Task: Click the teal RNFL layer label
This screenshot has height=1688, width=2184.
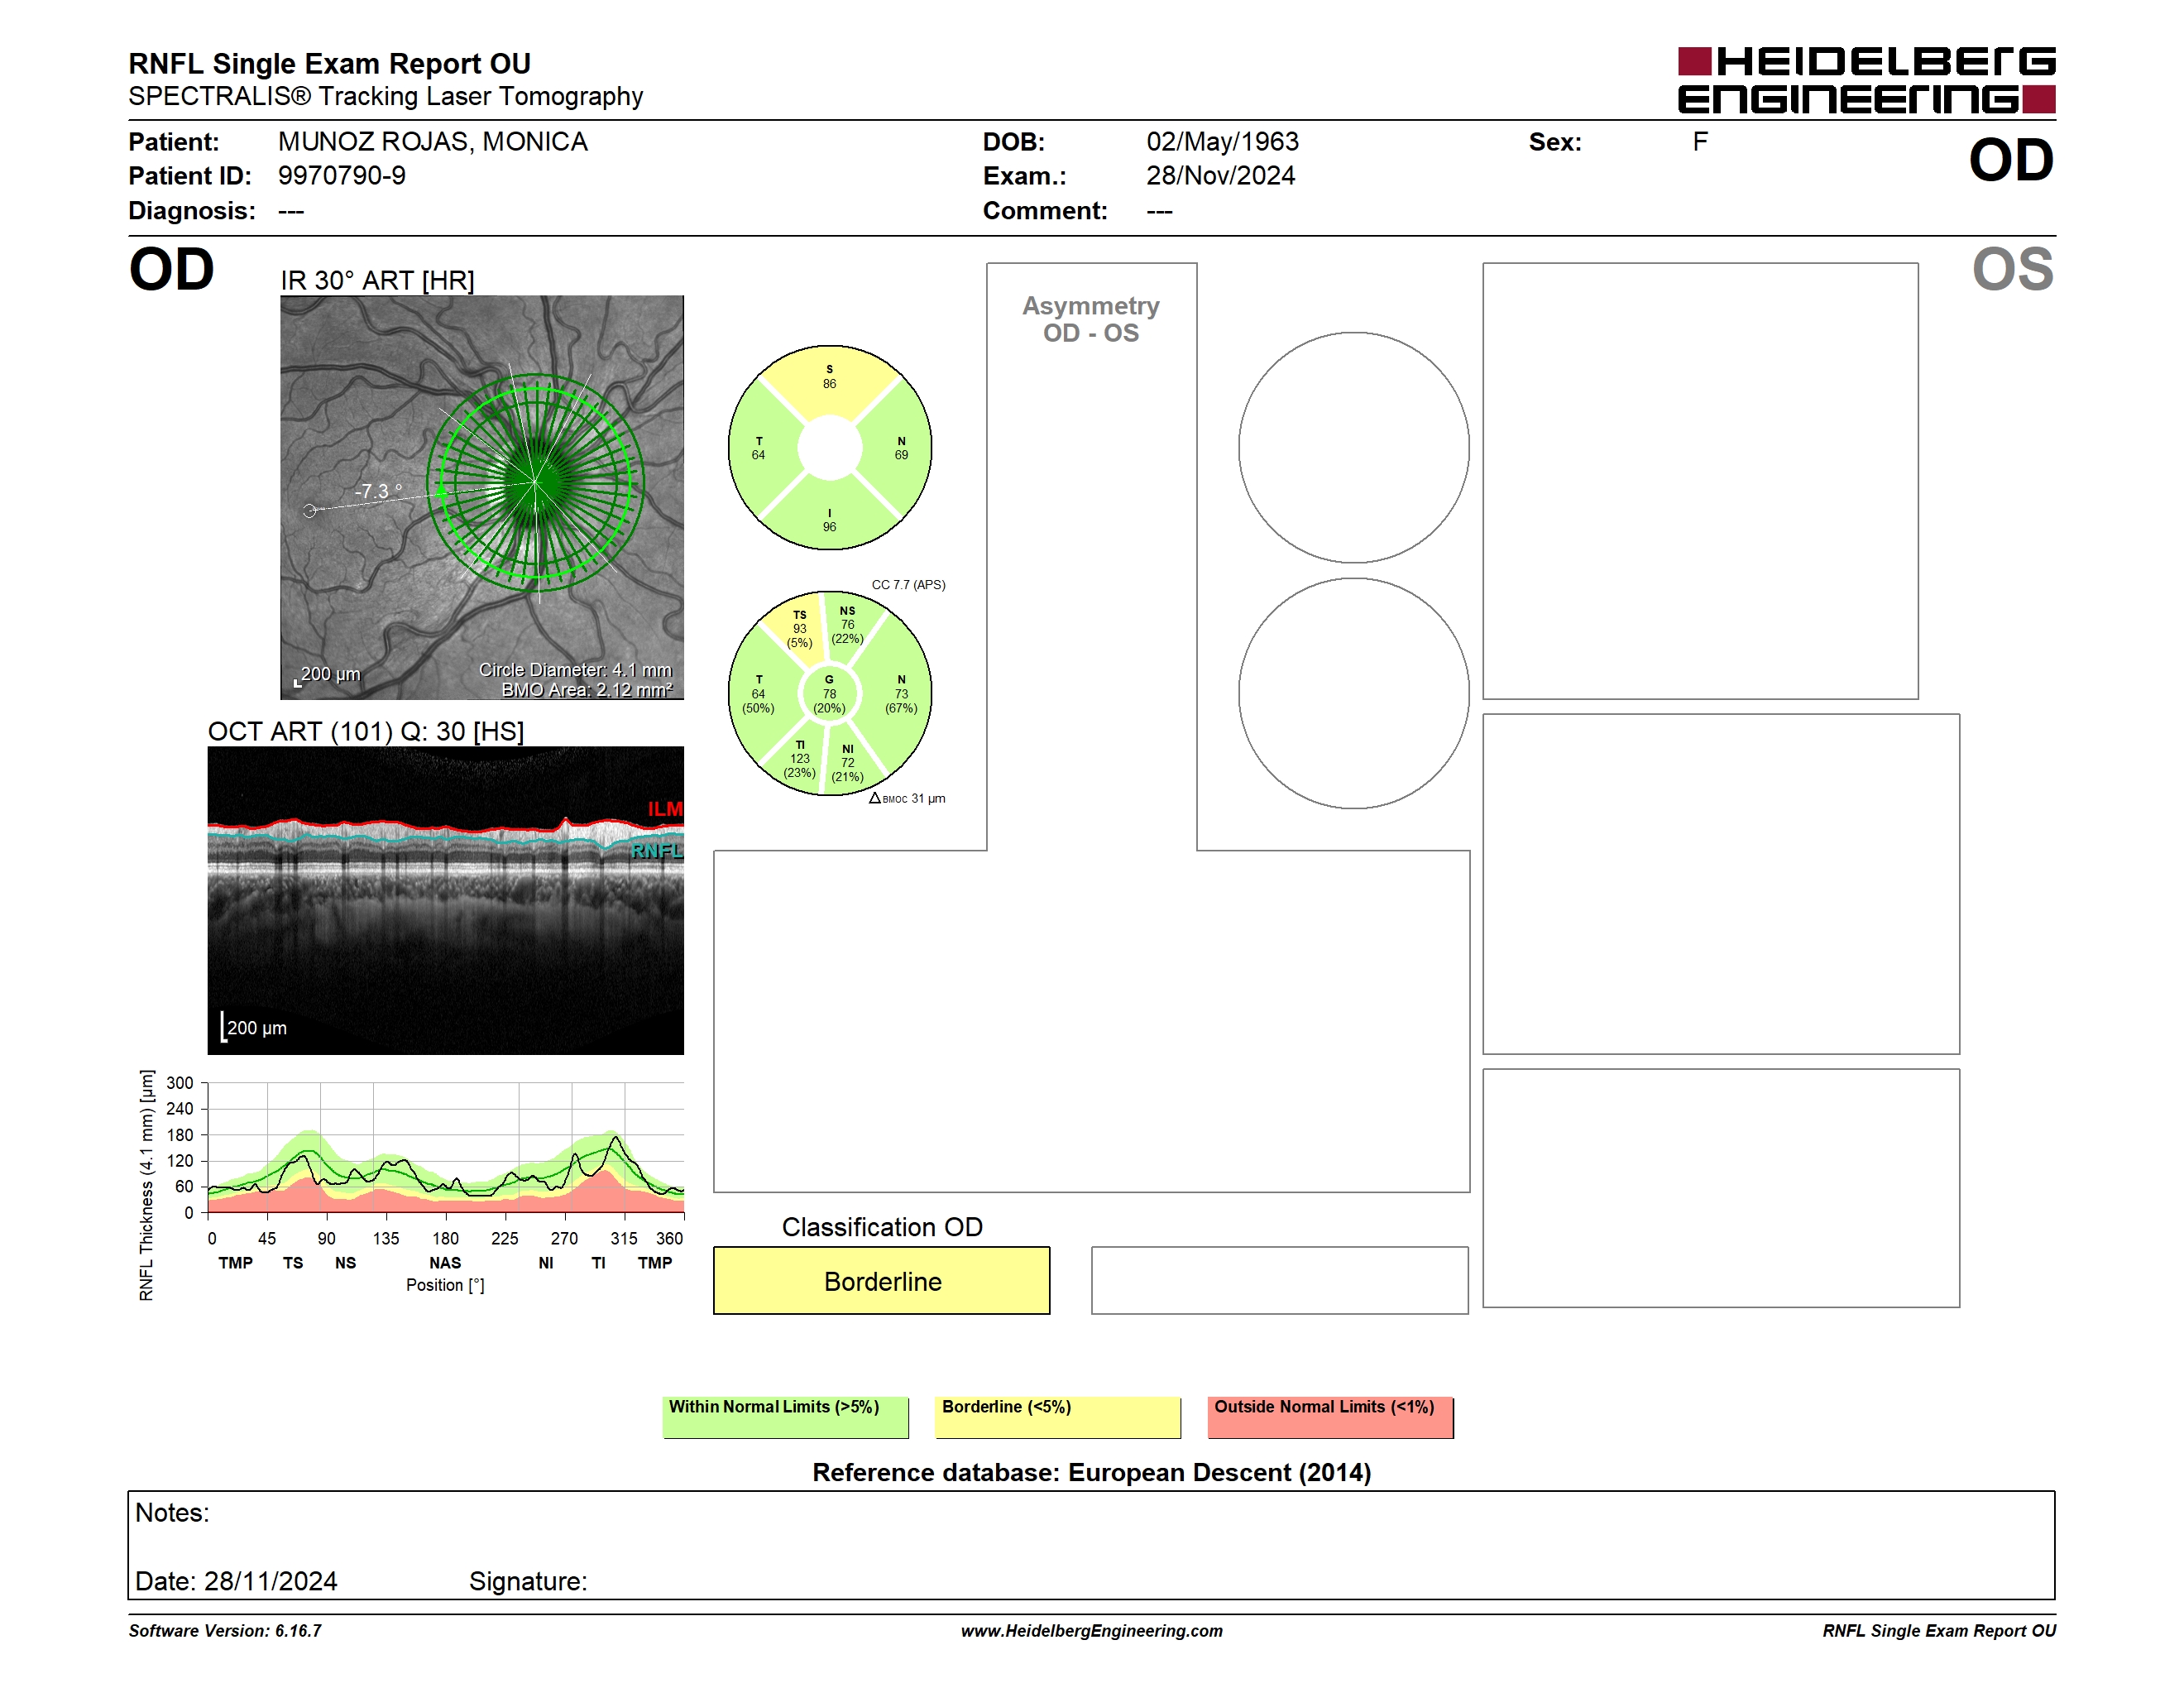Action: (x=656, y=850)
